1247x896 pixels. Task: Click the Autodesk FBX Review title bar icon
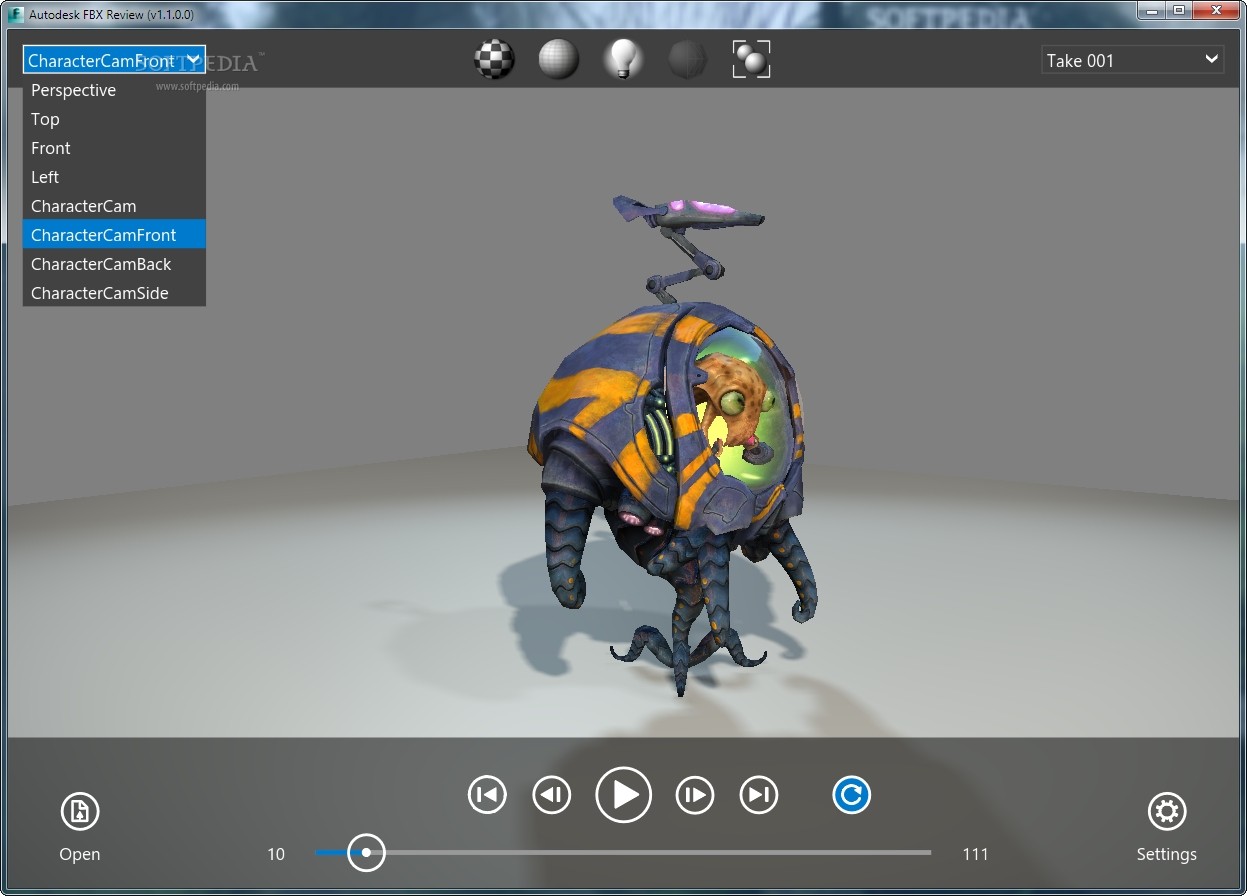[x=15, y=14]
